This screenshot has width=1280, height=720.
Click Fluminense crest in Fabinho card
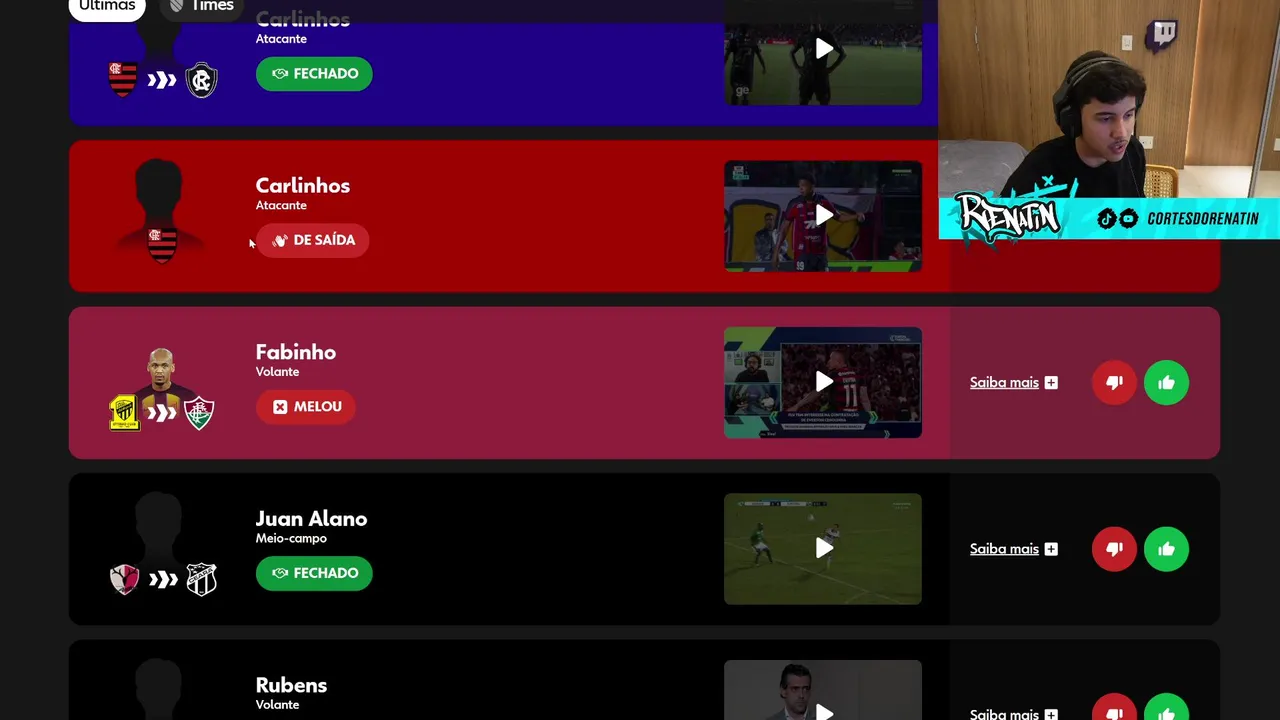(199, 412)
